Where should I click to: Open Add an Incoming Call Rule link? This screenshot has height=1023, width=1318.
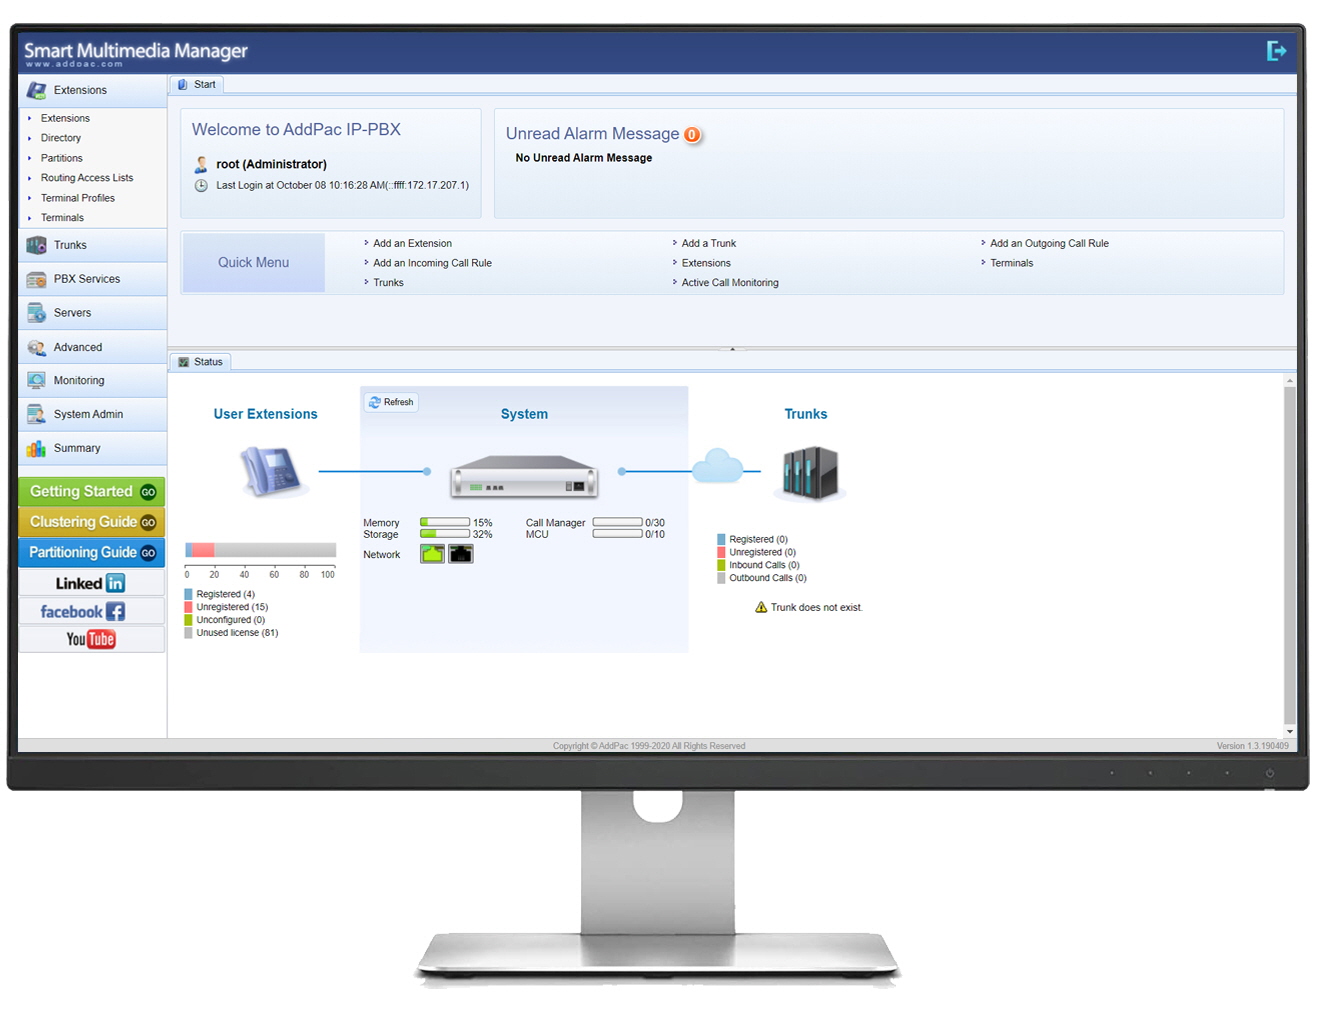[432, 263]
